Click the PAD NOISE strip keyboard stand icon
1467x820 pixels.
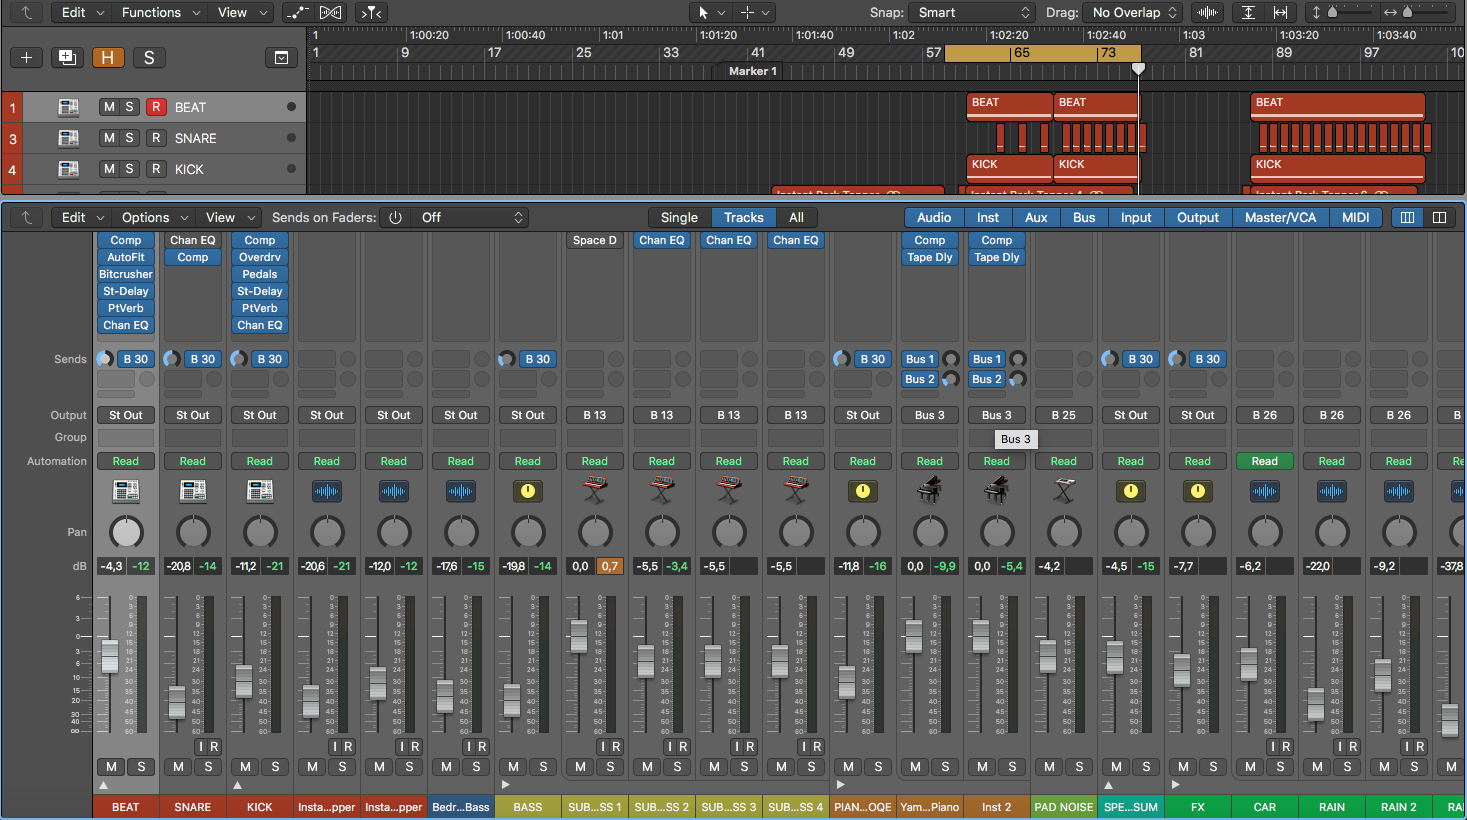coord(1064,491)
